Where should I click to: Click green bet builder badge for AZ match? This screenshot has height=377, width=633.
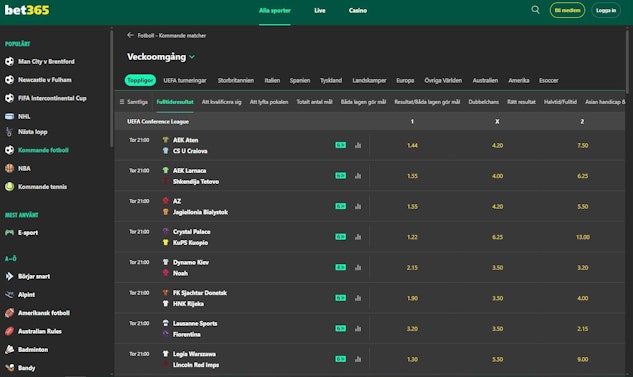341,206
